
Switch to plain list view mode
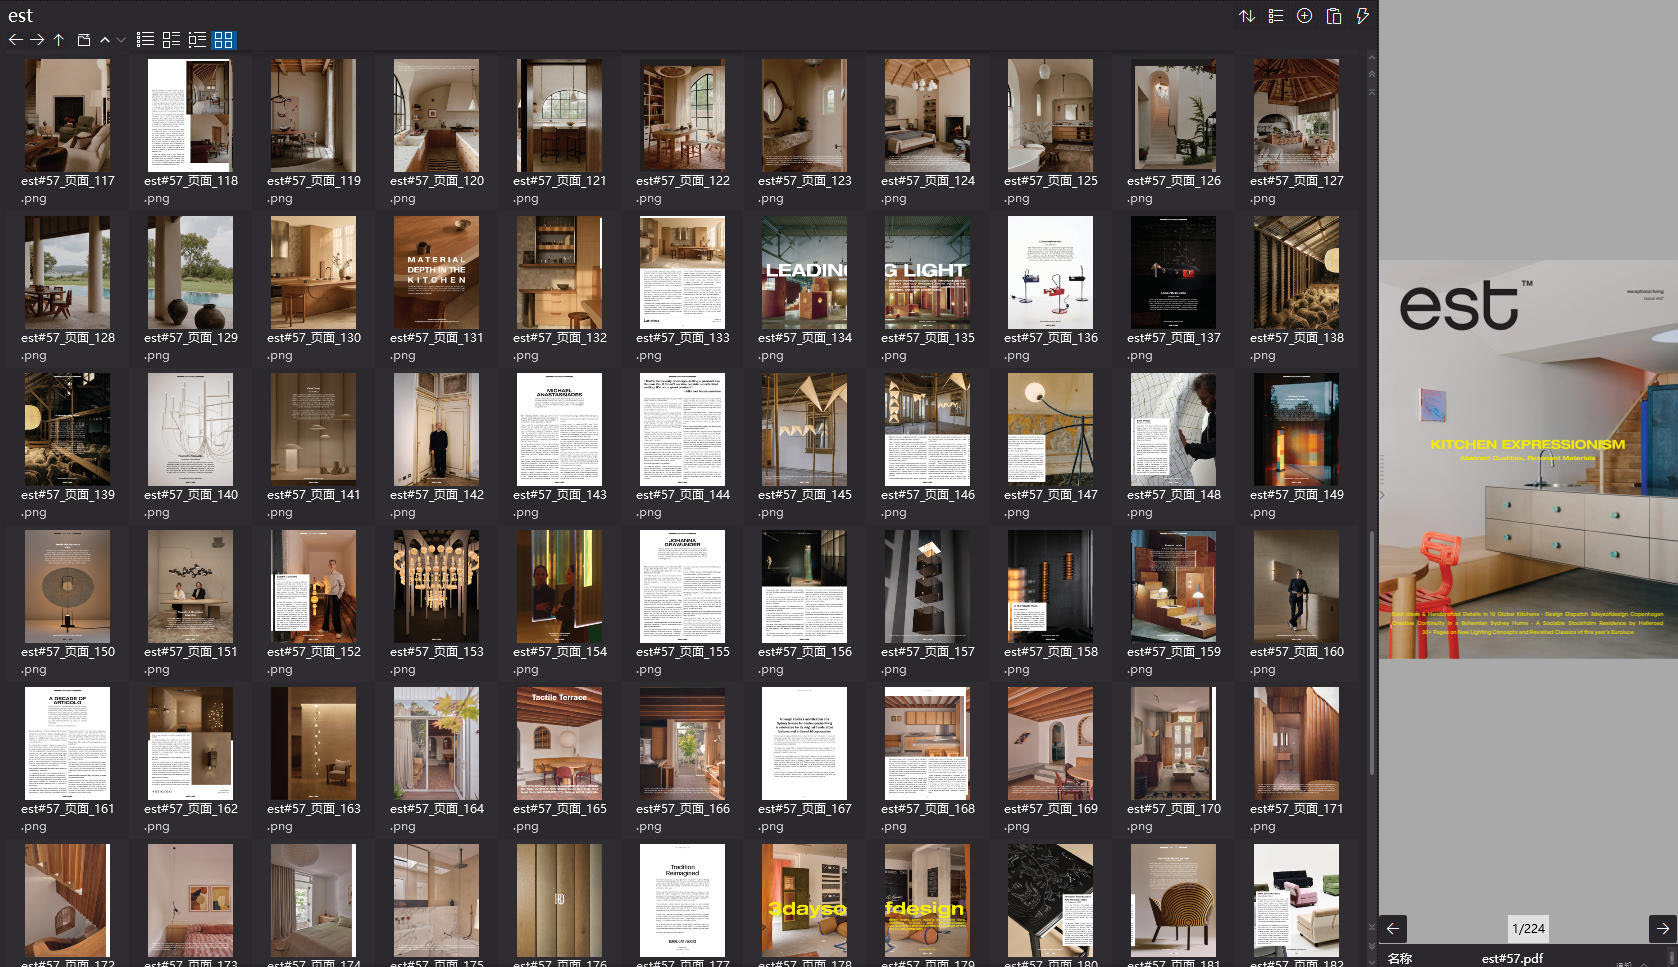click(145, 40)
